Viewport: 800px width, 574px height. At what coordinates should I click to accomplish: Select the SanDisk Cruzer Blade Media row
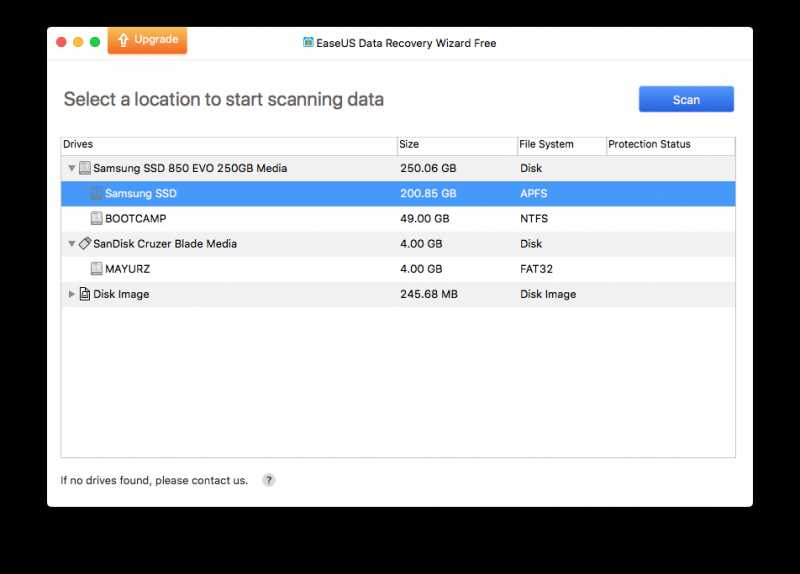pos(398,243)
